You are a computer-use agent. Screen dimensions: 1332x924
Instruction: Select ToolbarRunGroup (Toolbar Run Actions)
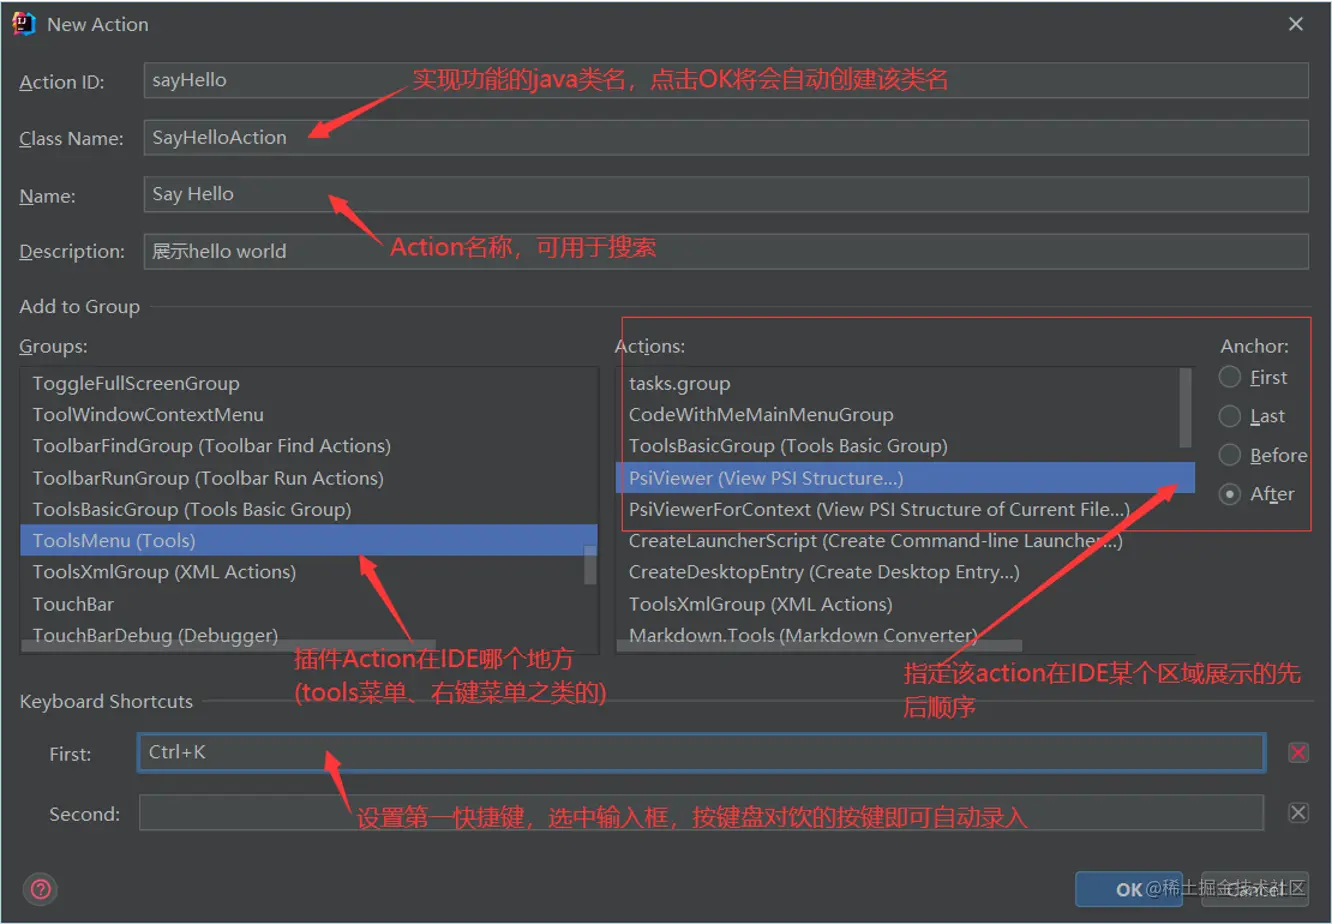pos(309,478)
